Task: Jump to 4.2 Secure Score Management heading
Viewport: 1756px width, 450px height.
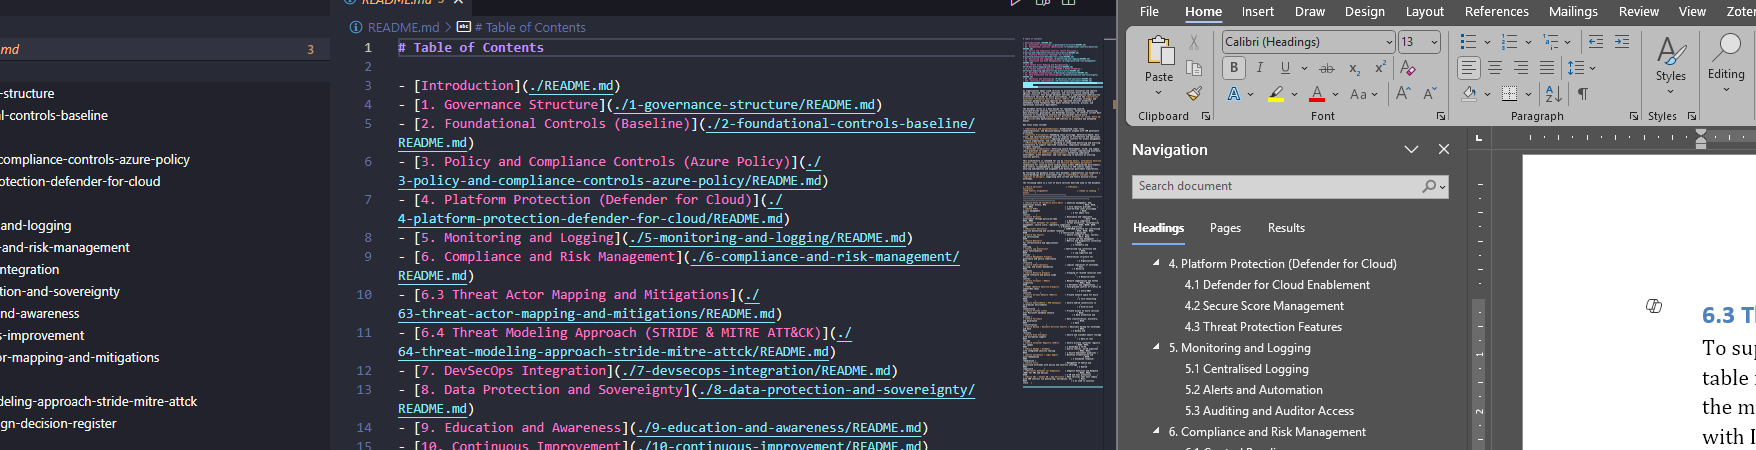Action: (1264, 306)
